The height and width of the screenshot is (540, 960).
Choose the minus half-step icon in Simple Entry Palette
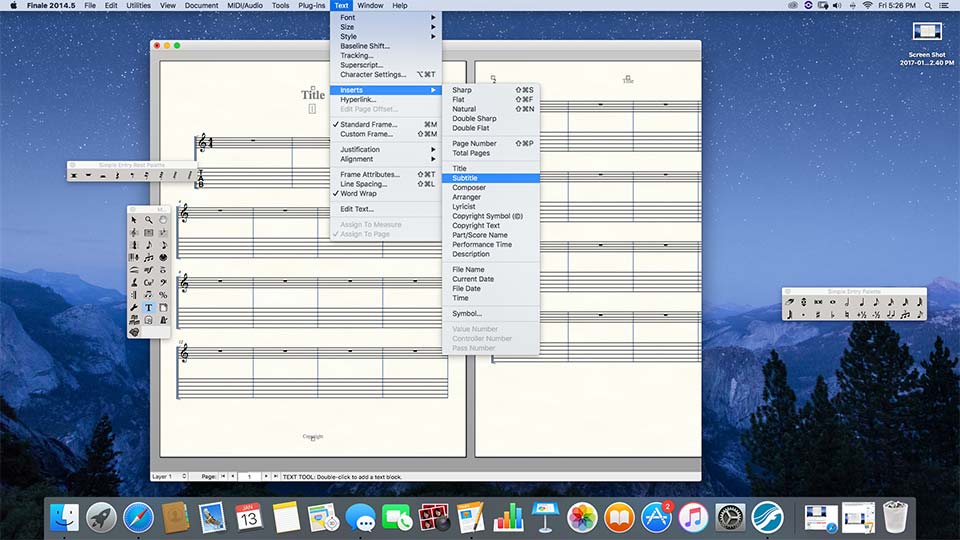[876, 315]
